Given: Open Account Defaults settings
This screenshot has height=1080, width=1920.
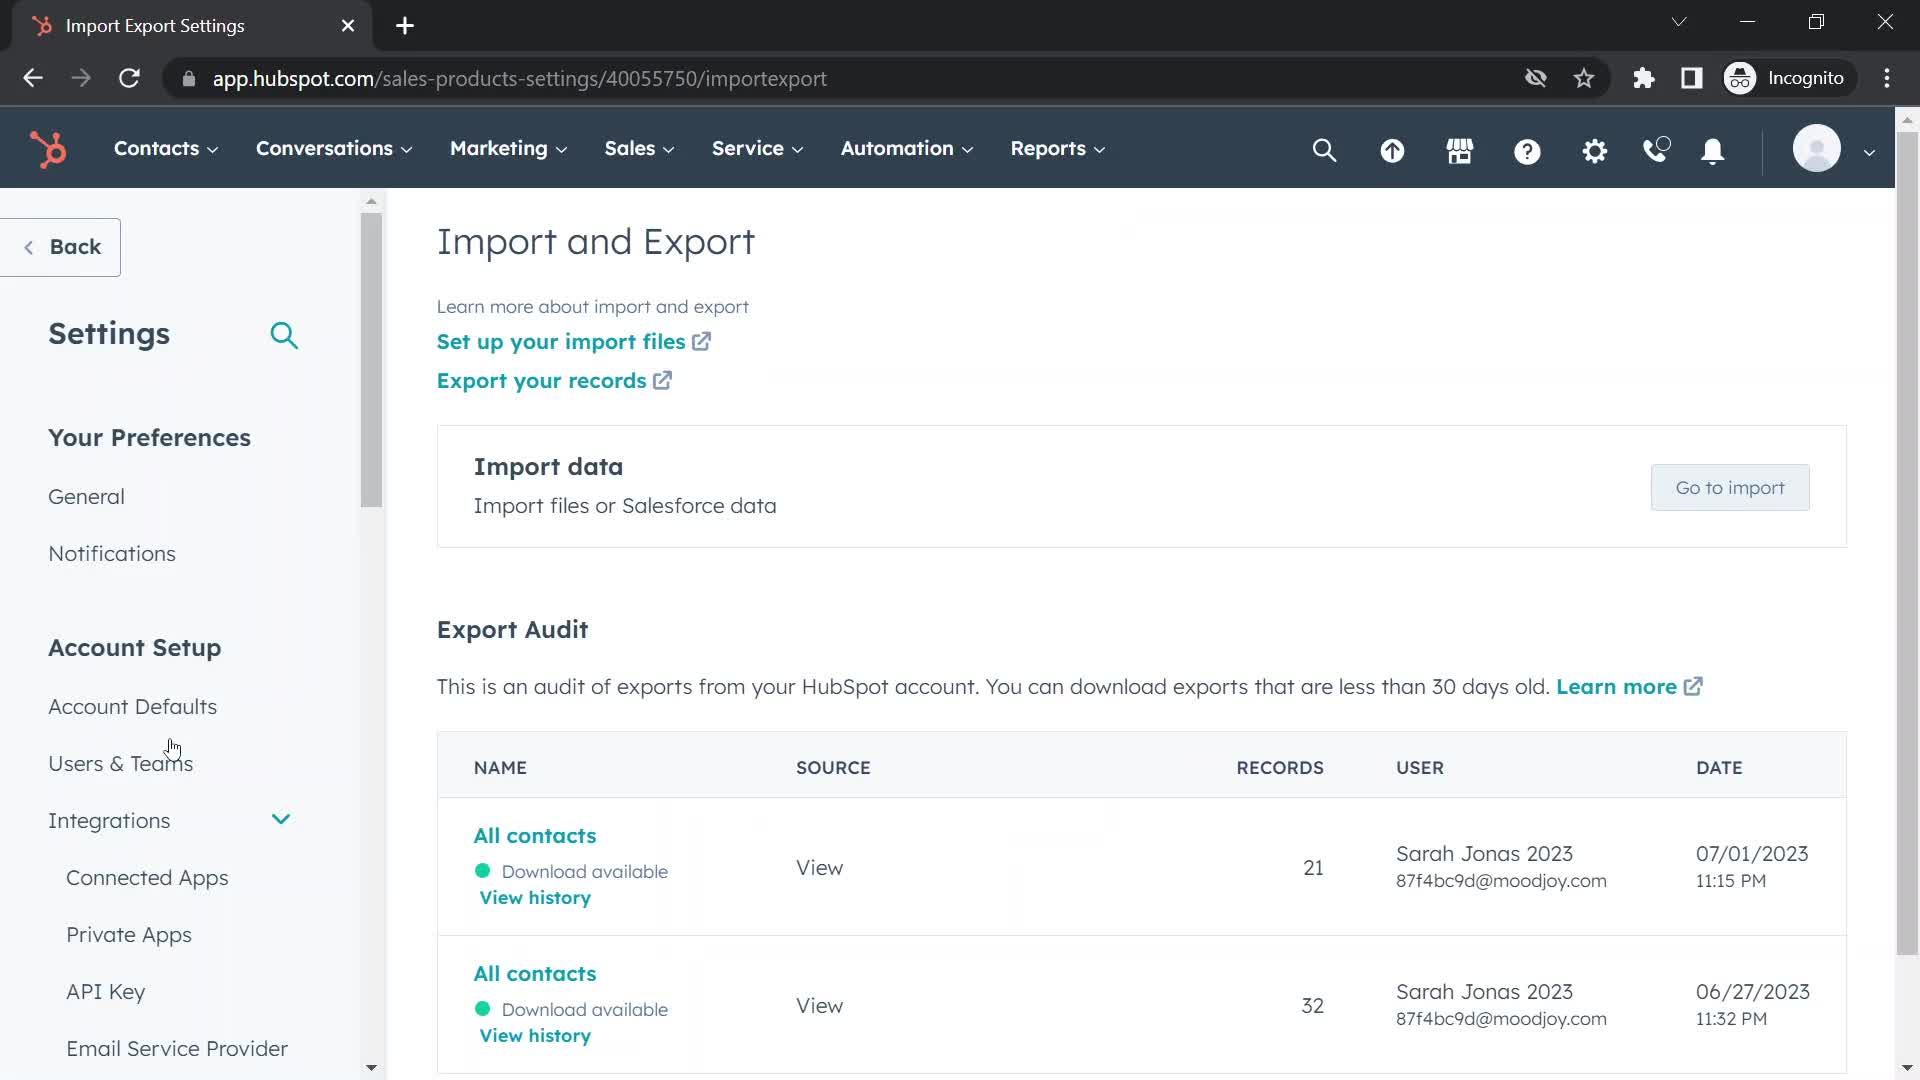Looking at the screenshot, I should click(x=132, y=707).
